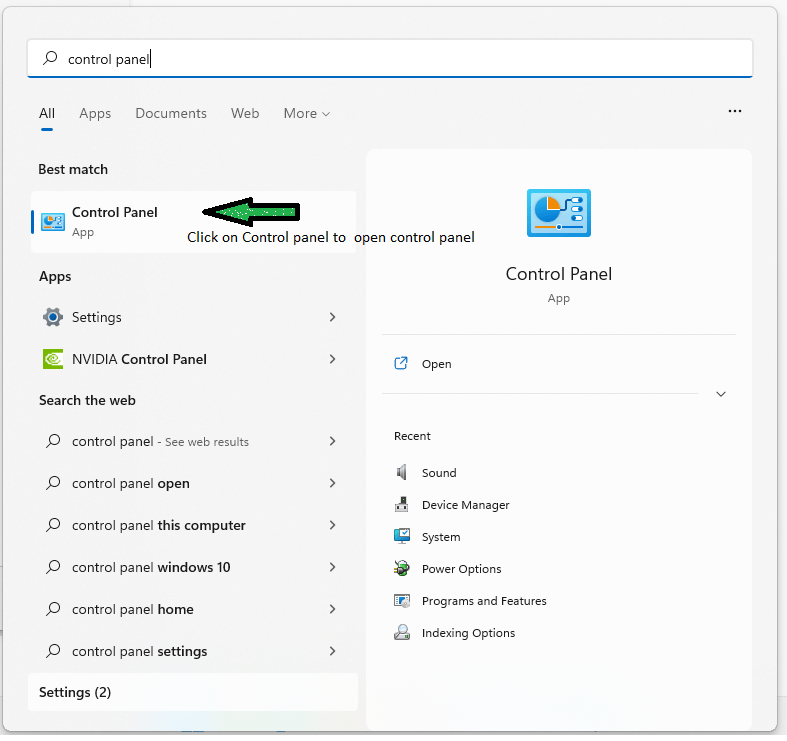Image resolution: width=787 pixels, height=741 pixels.
Task: Expand 'control panel home' suggestion chevron
Action: coord(332,609)
